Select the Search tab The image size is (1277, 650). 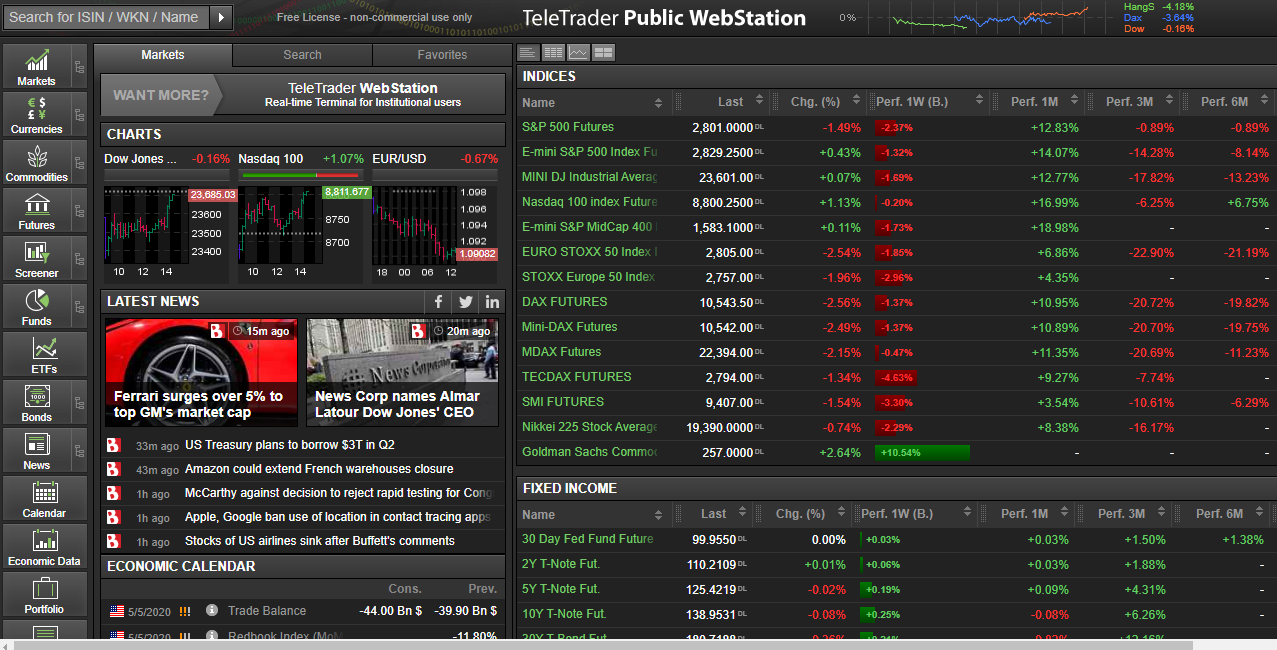point(302,55)
